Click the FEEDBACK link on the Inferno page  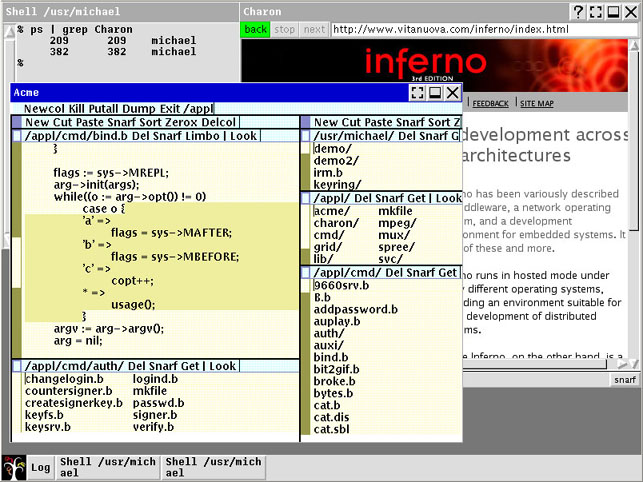coord(490,103)
